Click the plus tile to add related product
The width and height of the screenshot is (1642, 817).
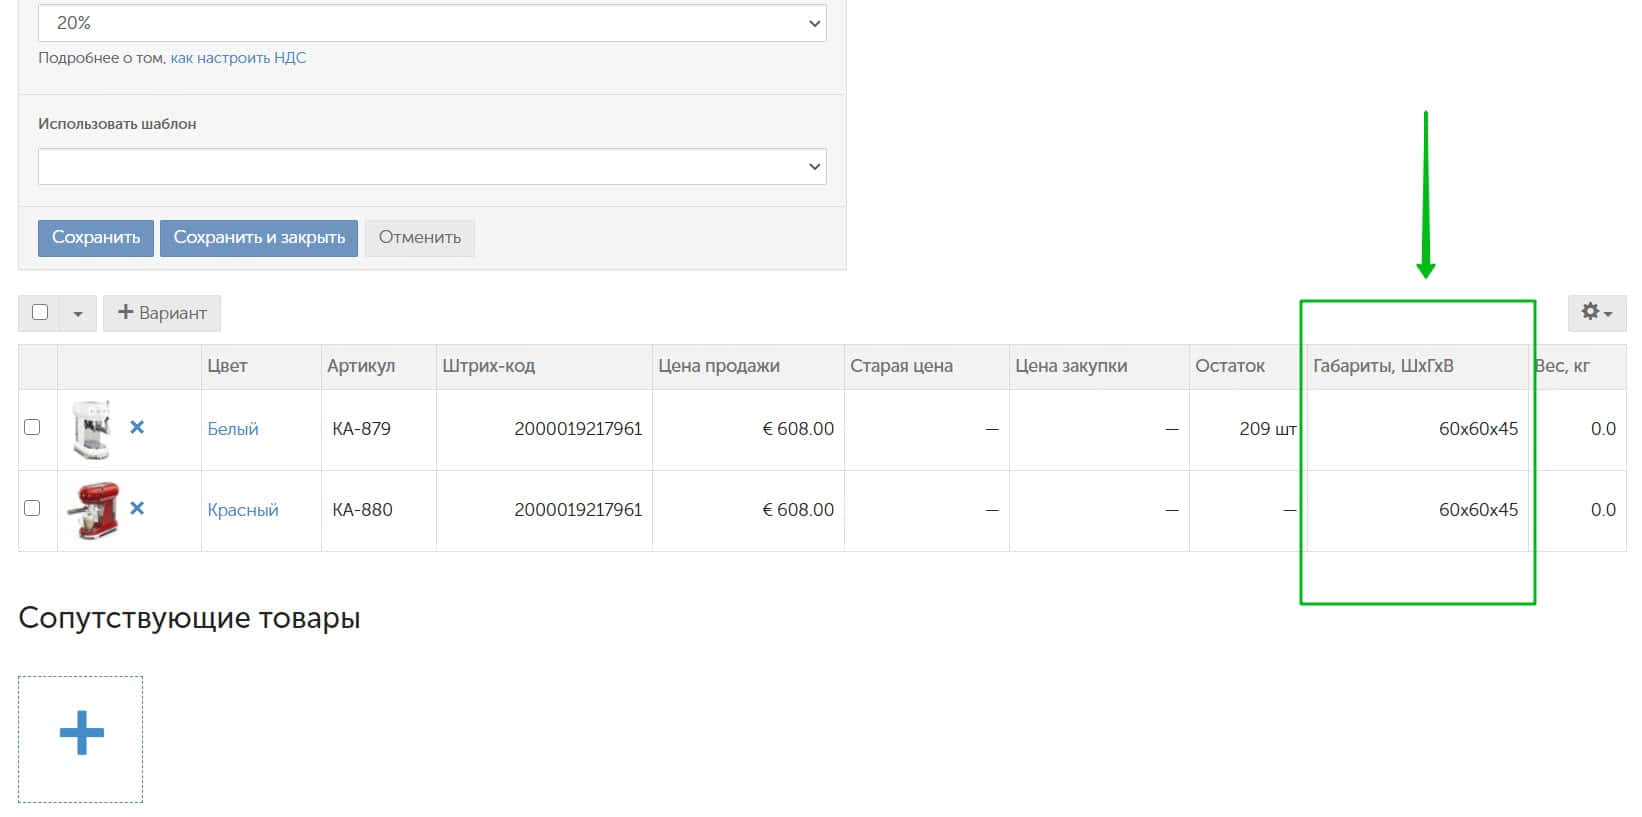tap(81, 738)
